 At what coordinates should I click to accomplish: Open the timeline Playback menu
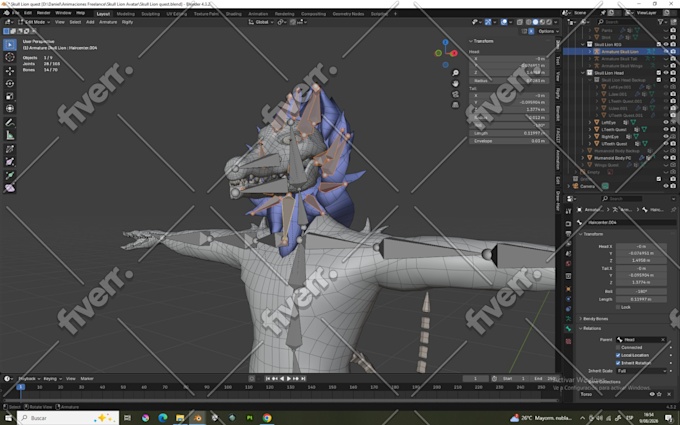[x=29, y=379]
